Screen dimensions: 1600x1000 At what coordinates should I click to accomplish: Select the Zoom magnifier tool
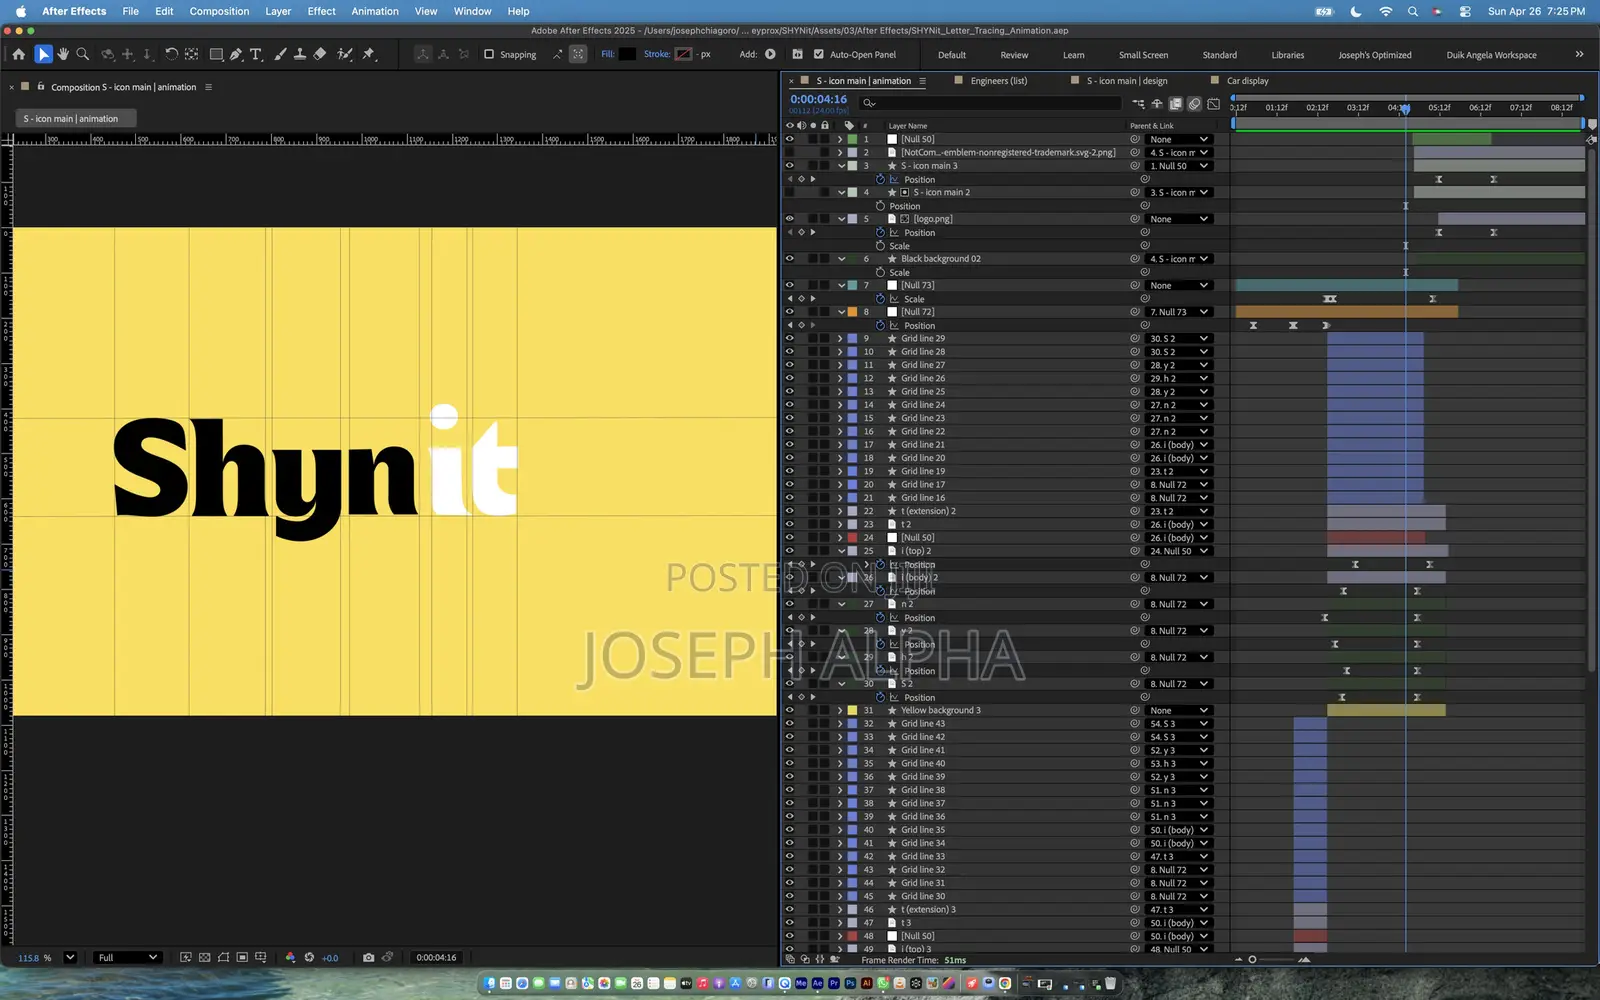tap(83, 54)
